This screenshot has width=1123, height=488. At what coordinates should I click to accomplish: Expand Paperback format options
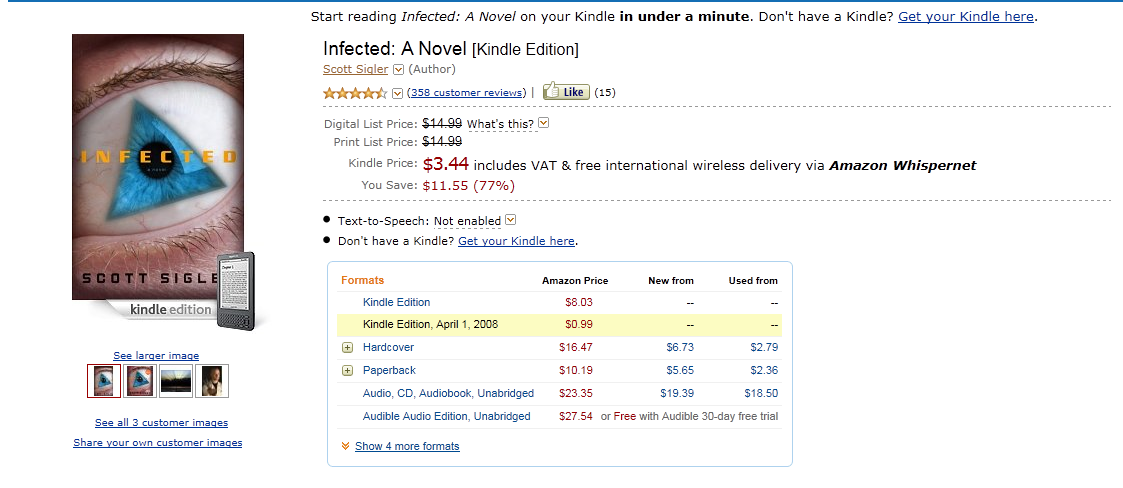[348, 371]
